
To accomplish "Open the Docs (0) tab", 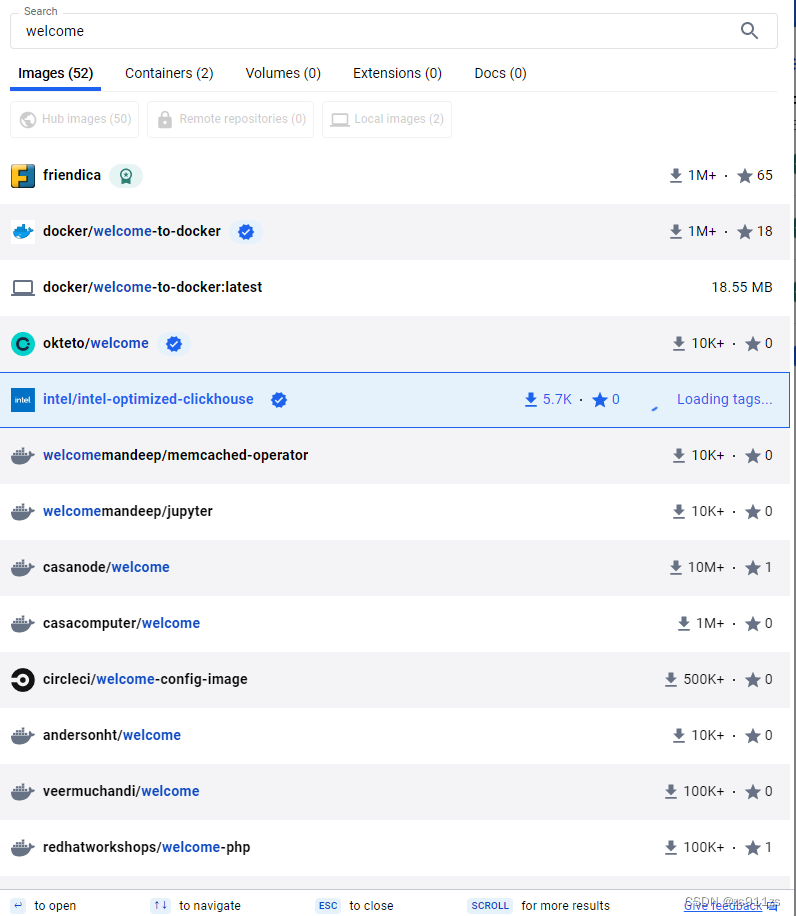I will click(x=500, y=73).
